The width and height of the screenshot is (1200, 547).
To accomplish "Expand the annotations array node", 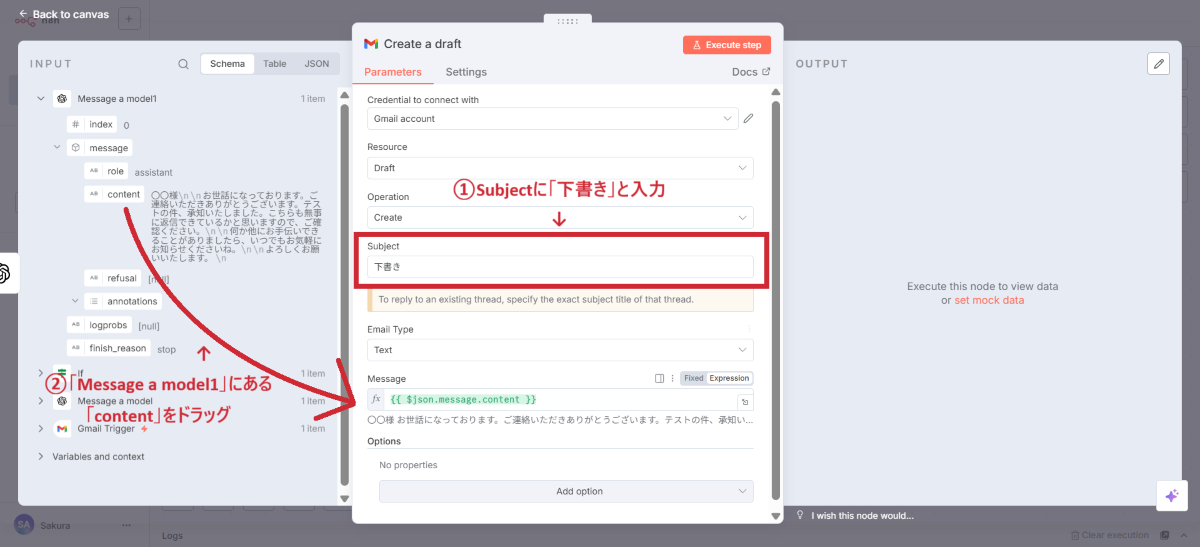I will pos(75,301).
